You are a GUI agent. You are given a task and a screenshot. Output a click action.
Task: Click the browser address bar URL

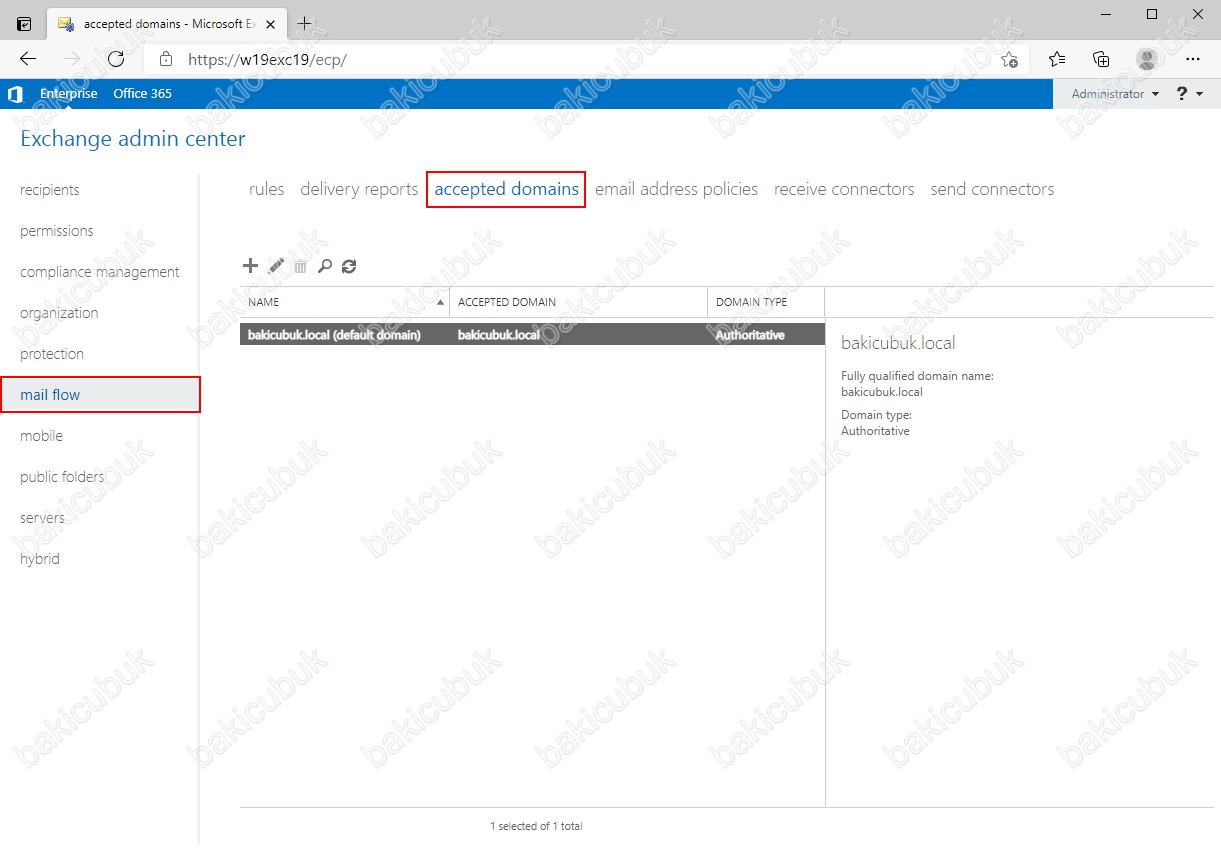267,59
